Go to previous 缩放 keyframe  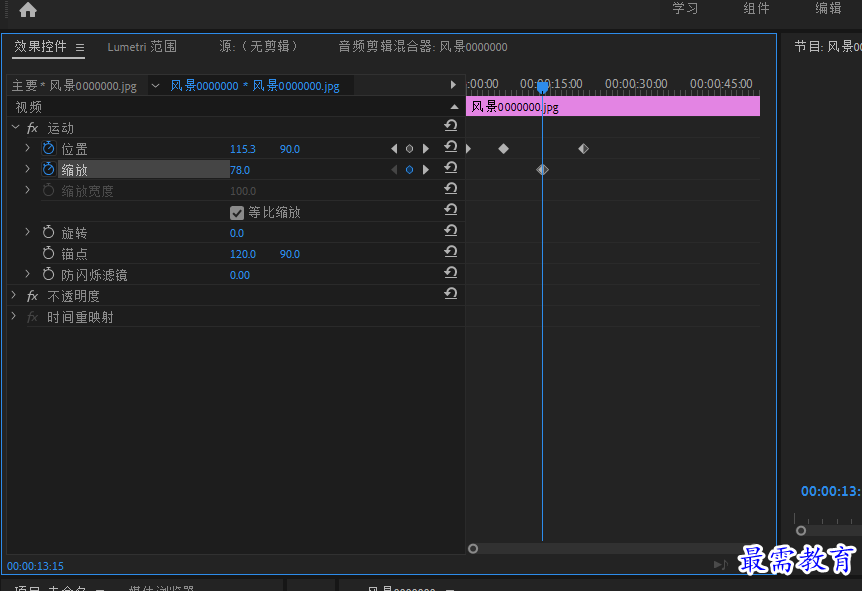(x=394, y=170)
